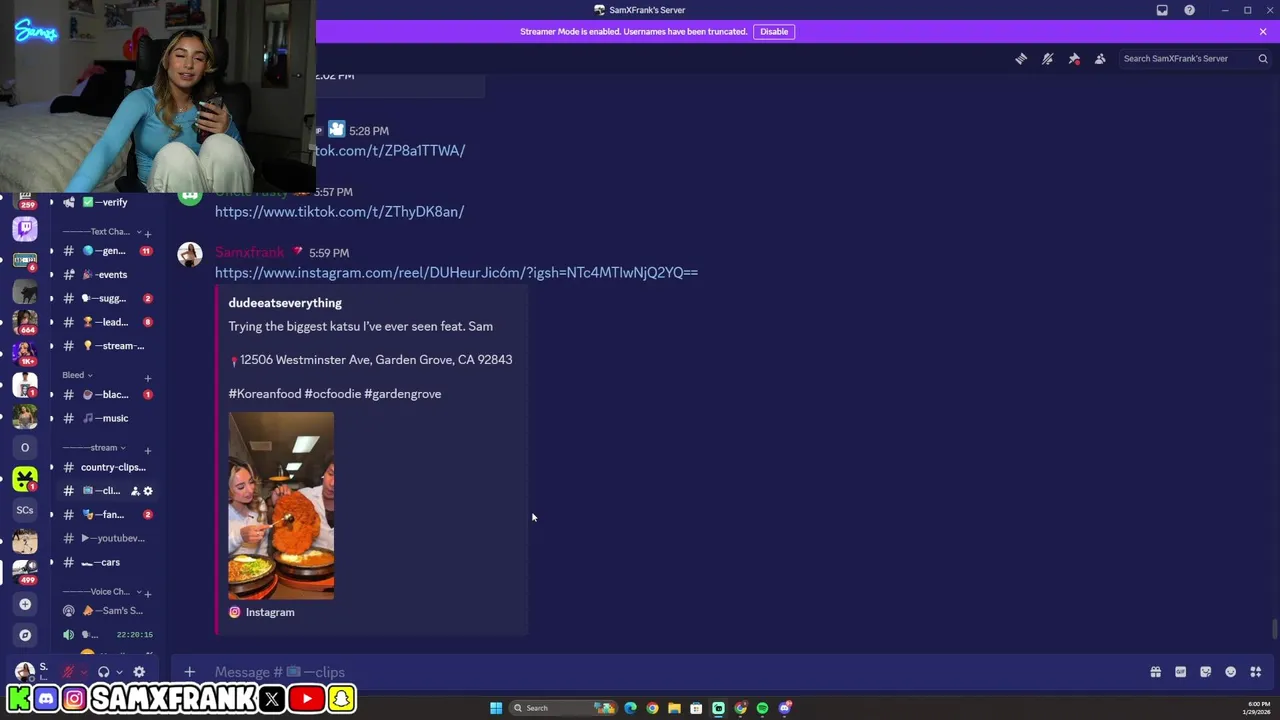Open the katsu reel thumbnail

pyautogui.click(x=281, y=506)
